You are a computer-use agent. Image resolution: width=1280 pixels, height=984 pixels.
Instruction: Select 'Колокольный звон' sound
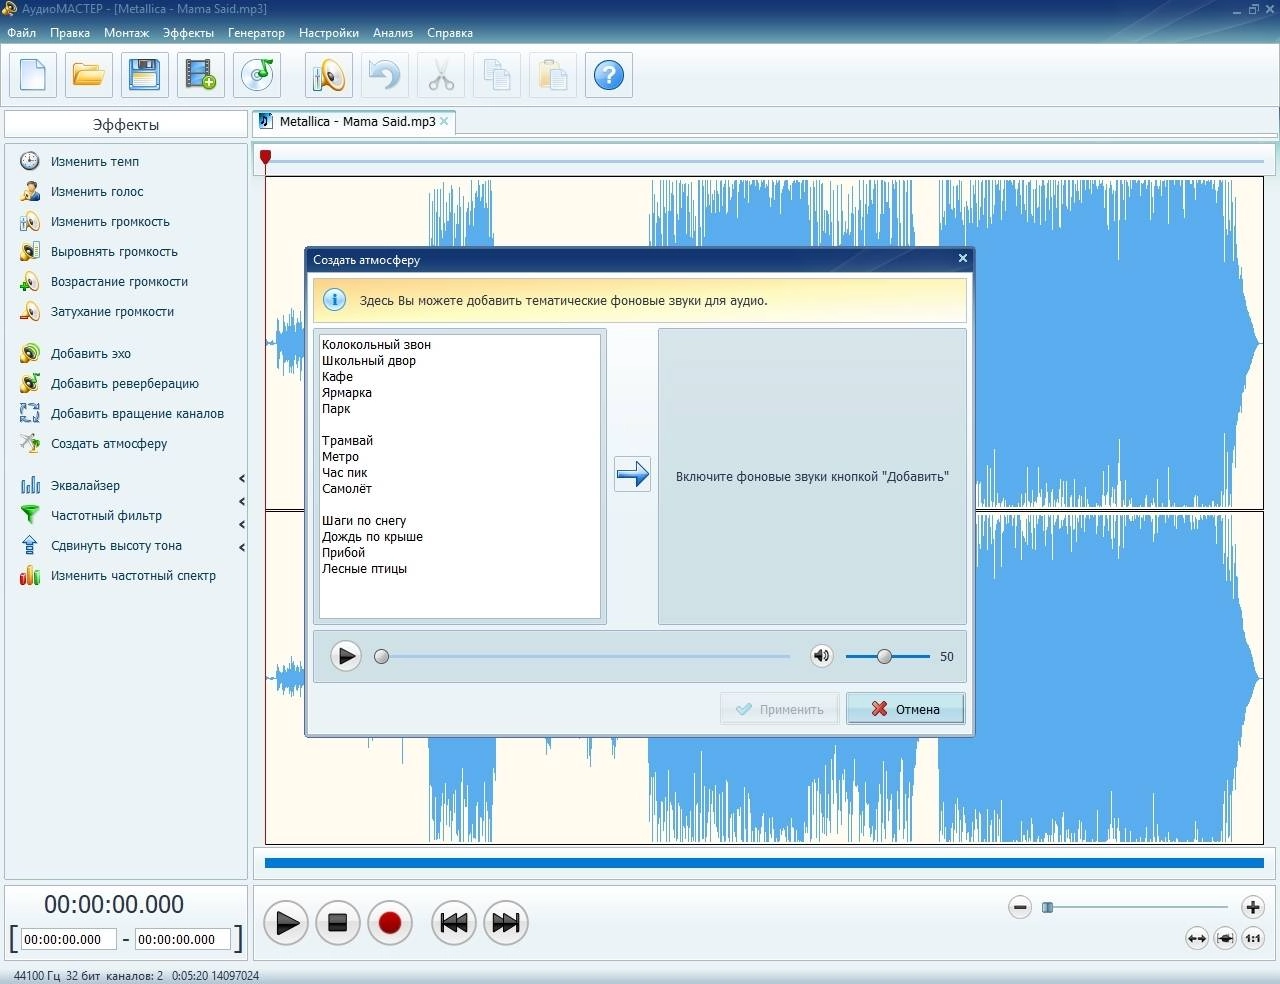(x=376, y=344)
